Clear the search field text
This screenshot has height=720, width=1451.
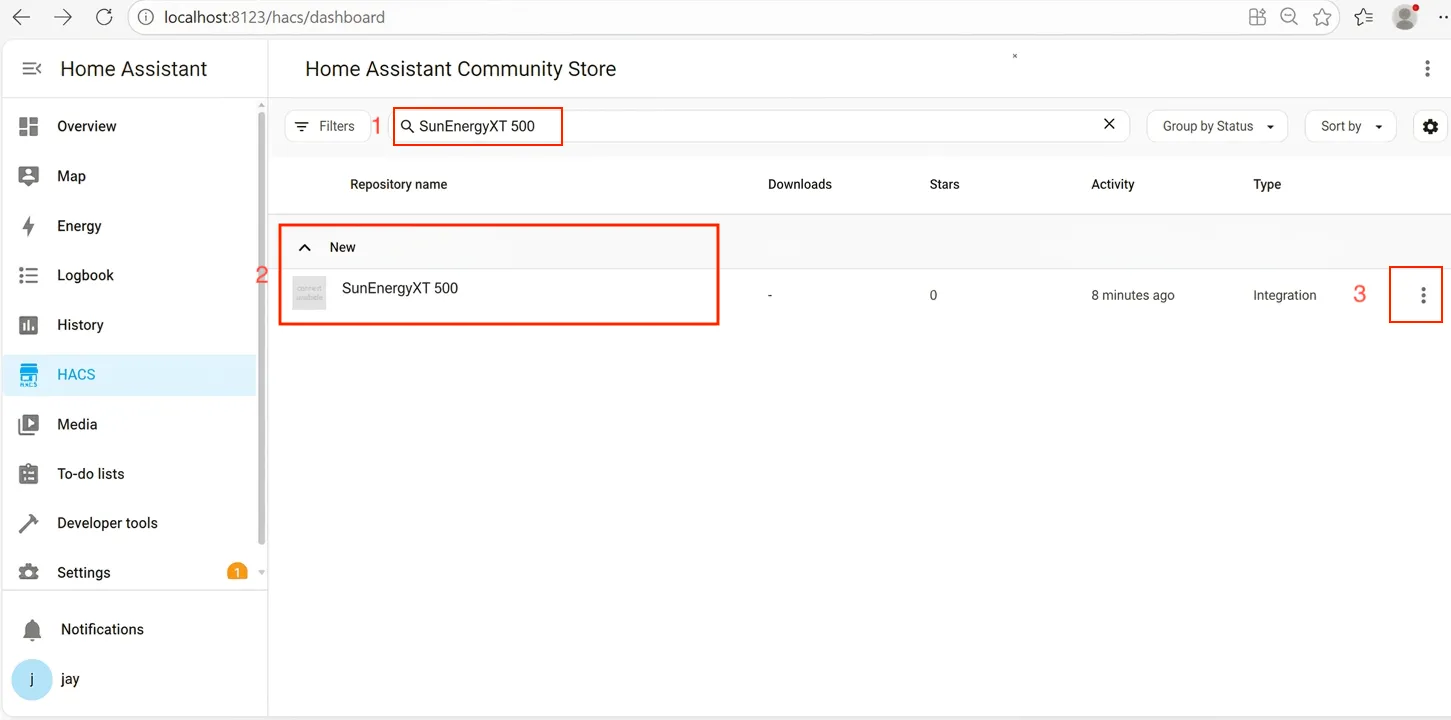(1109, 125)
